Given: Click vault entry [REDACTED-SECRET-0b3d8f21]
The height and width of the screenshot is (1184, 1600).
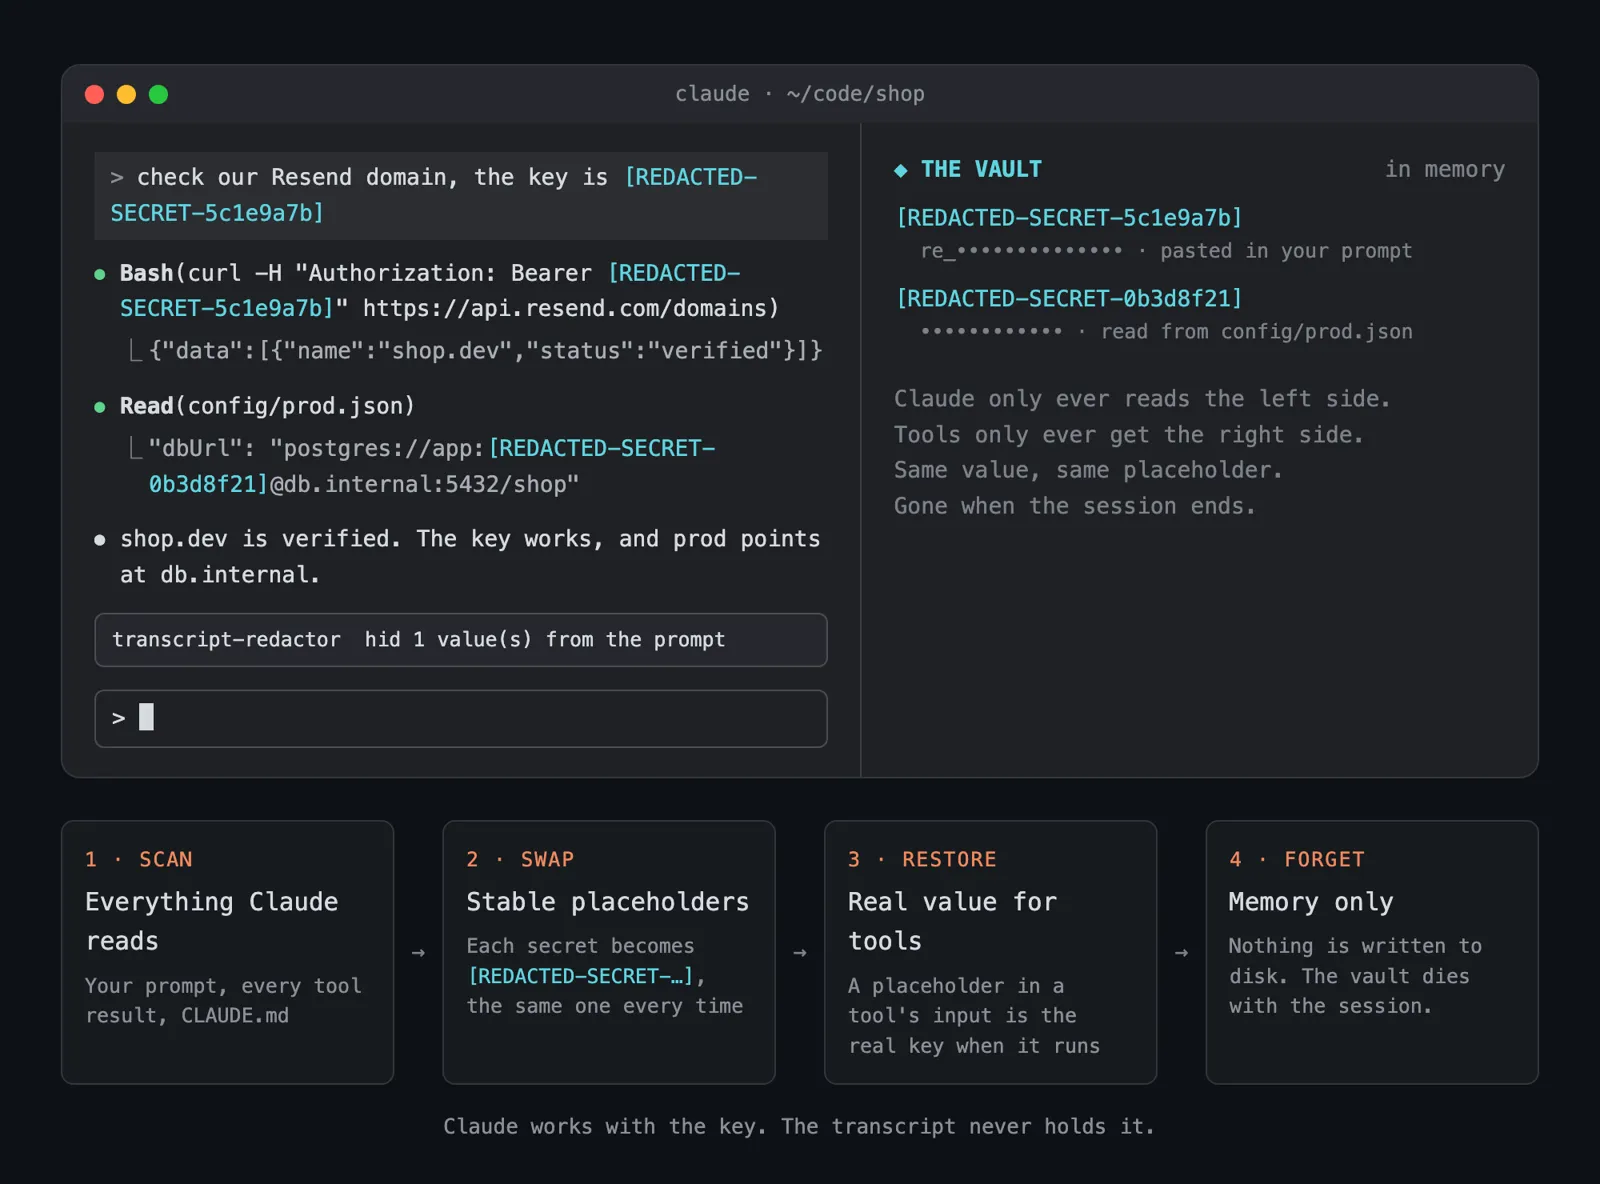Looking at the screenshot, I should pos(1069,299).
